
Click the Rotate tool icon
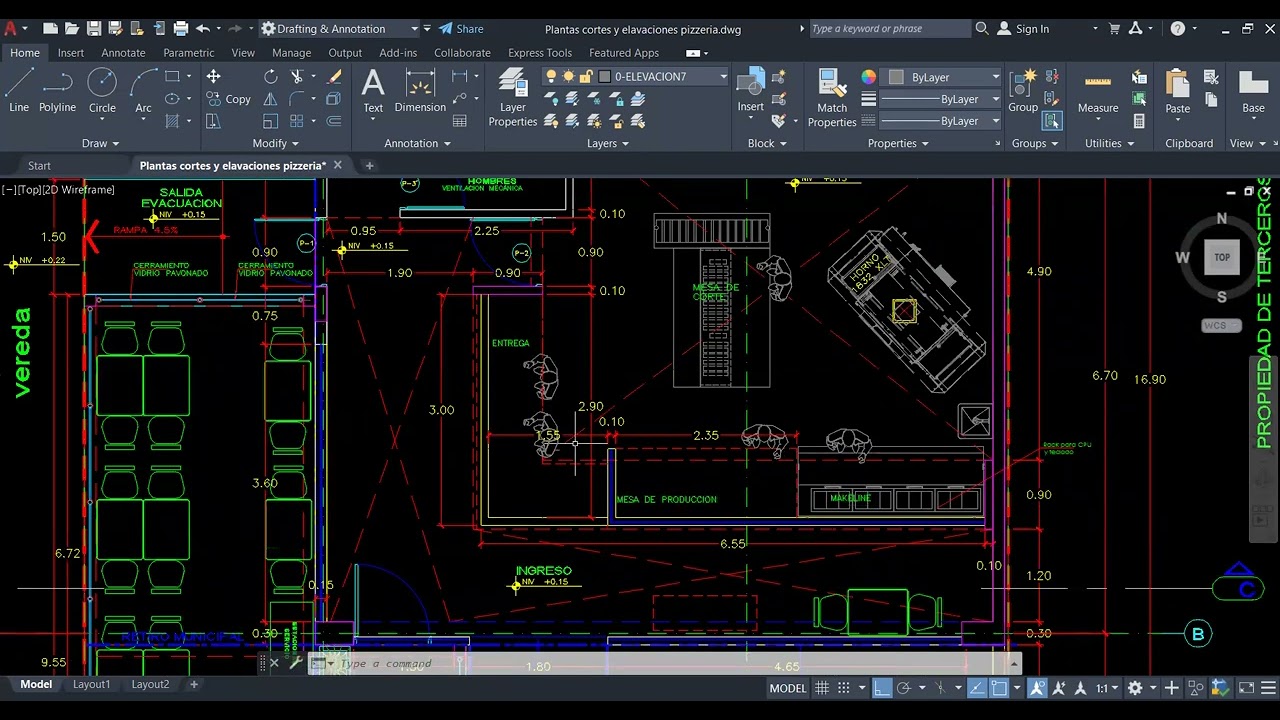(271, 77)
